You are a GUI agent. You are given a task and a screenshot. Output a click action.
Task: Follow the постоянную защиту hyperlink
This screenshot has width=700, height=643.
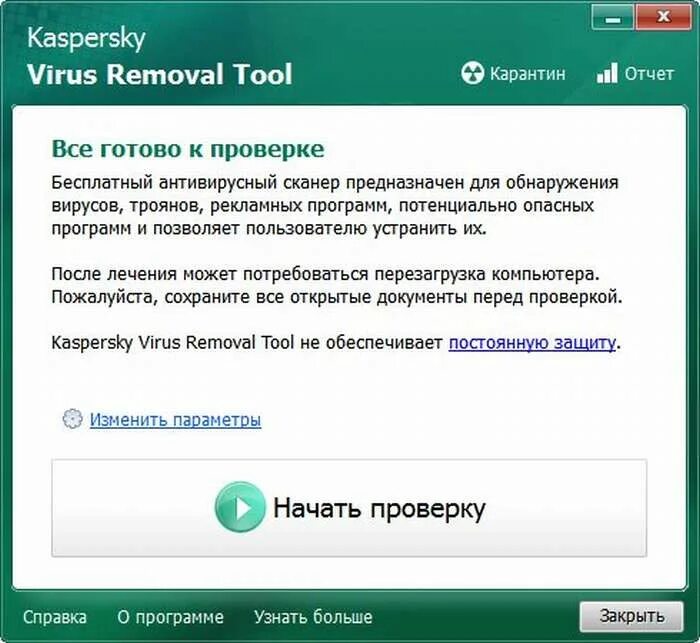532,343
